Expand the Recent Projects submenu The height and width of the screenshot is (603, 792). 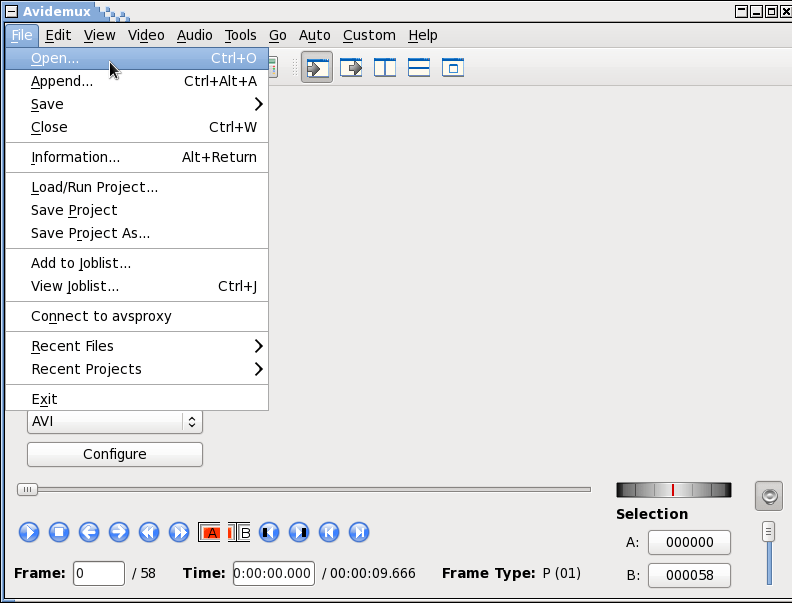(x=137, y=369)
